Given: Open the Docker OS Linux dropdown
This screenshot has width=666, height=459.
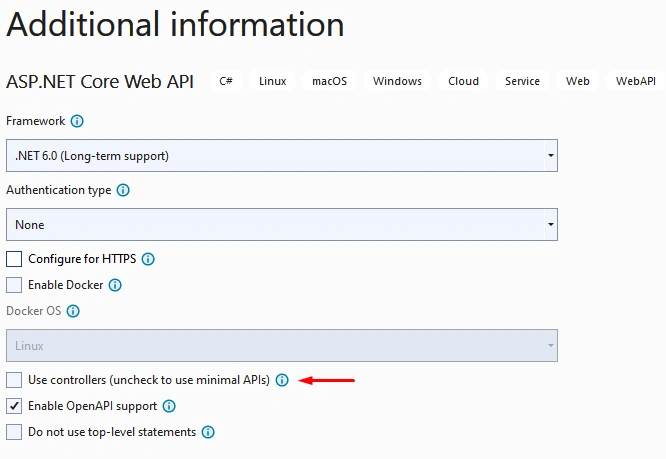Looking at the screenshot, I should coord(282,346).
